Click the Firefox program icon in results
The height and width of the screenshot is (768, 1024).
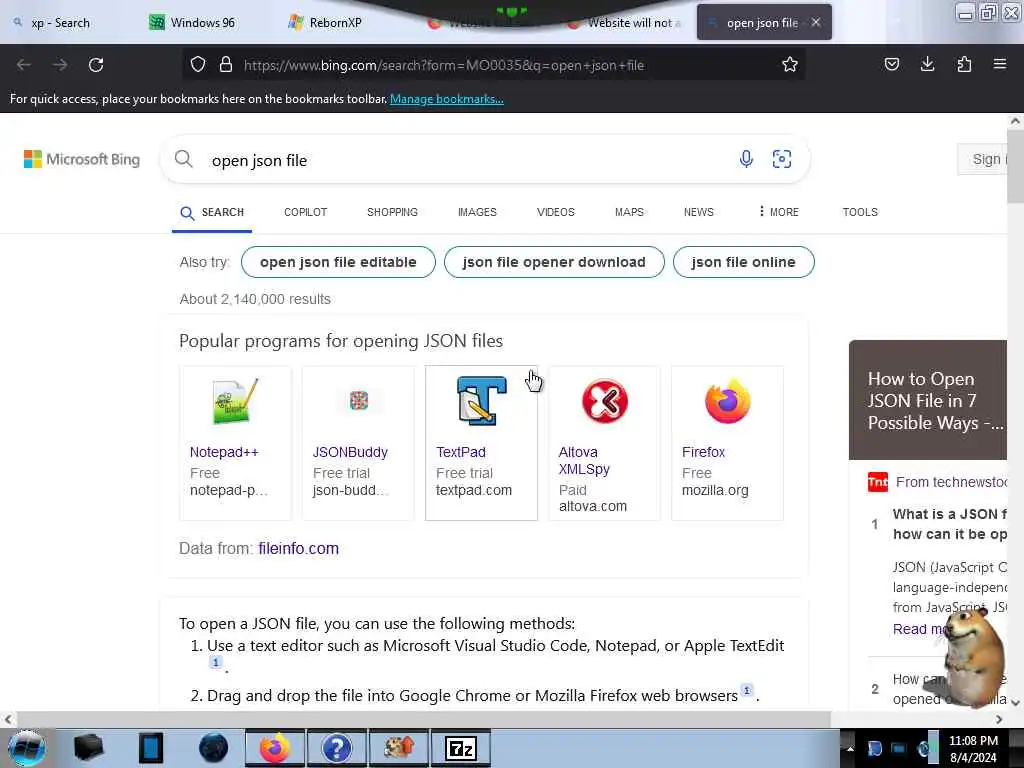tap(728, 401)
